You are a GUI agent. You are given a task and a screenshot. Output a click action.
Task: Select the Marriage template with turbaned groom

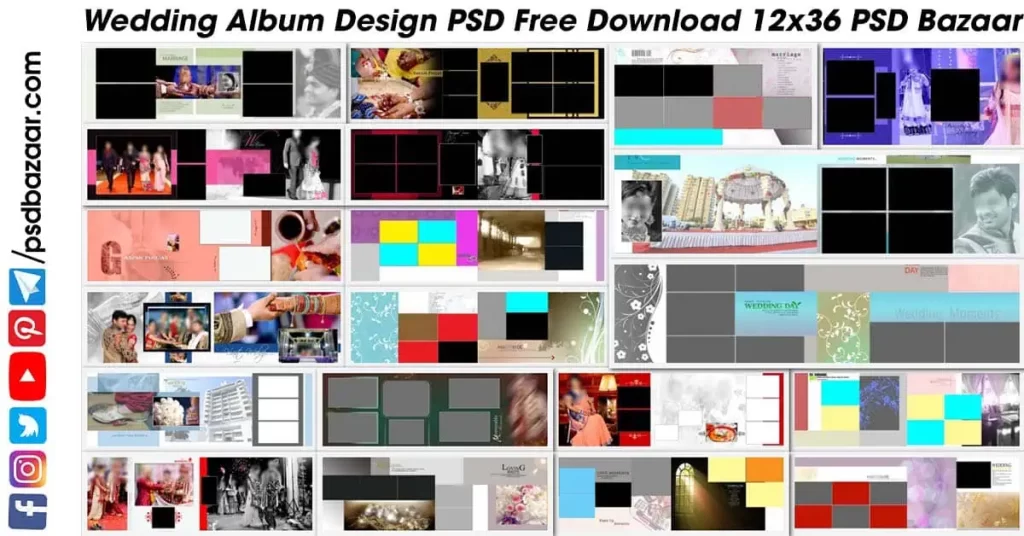point(214,83)
